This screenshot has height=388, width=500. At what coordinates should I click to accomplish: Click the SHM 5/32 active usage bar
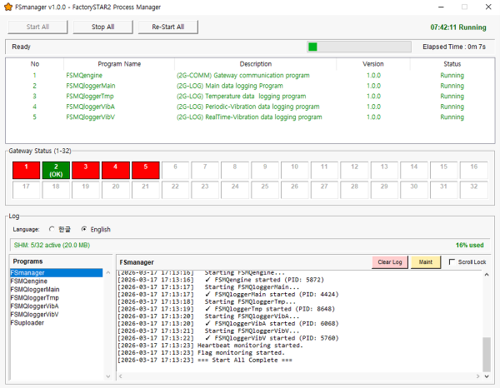pyautogui.click(x=250, y=245)
